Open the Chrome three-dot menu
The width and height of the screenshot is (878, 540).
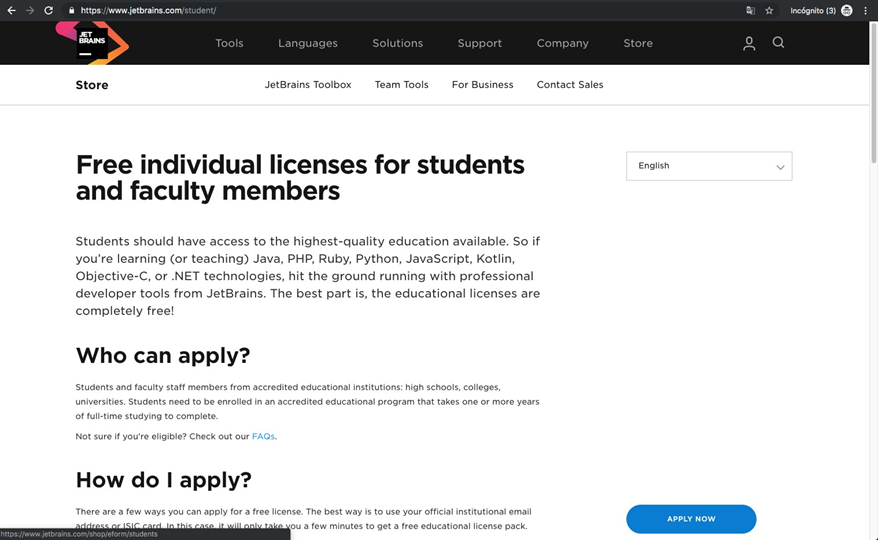pos(865,11)
